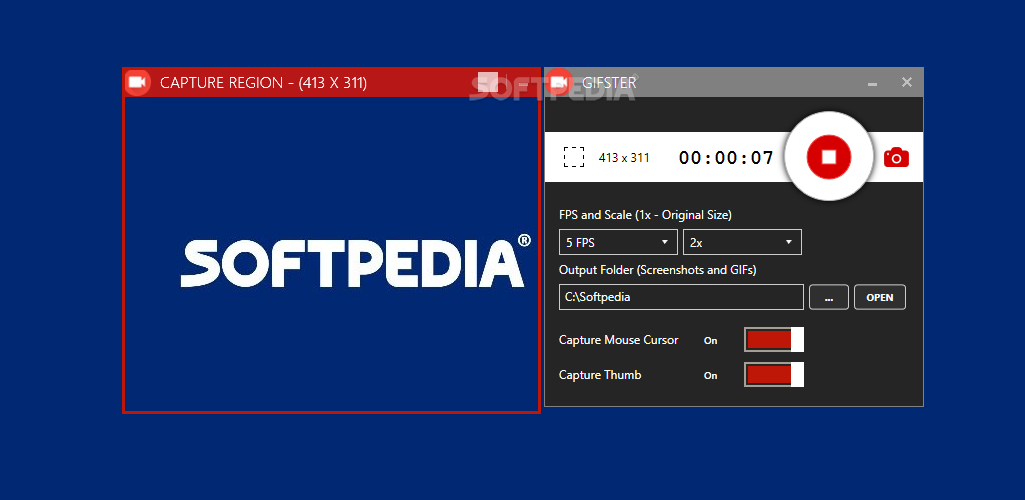Click the white square button in Capture Region title
This screenshot has height=500, width=1025.
click(488, 82)
